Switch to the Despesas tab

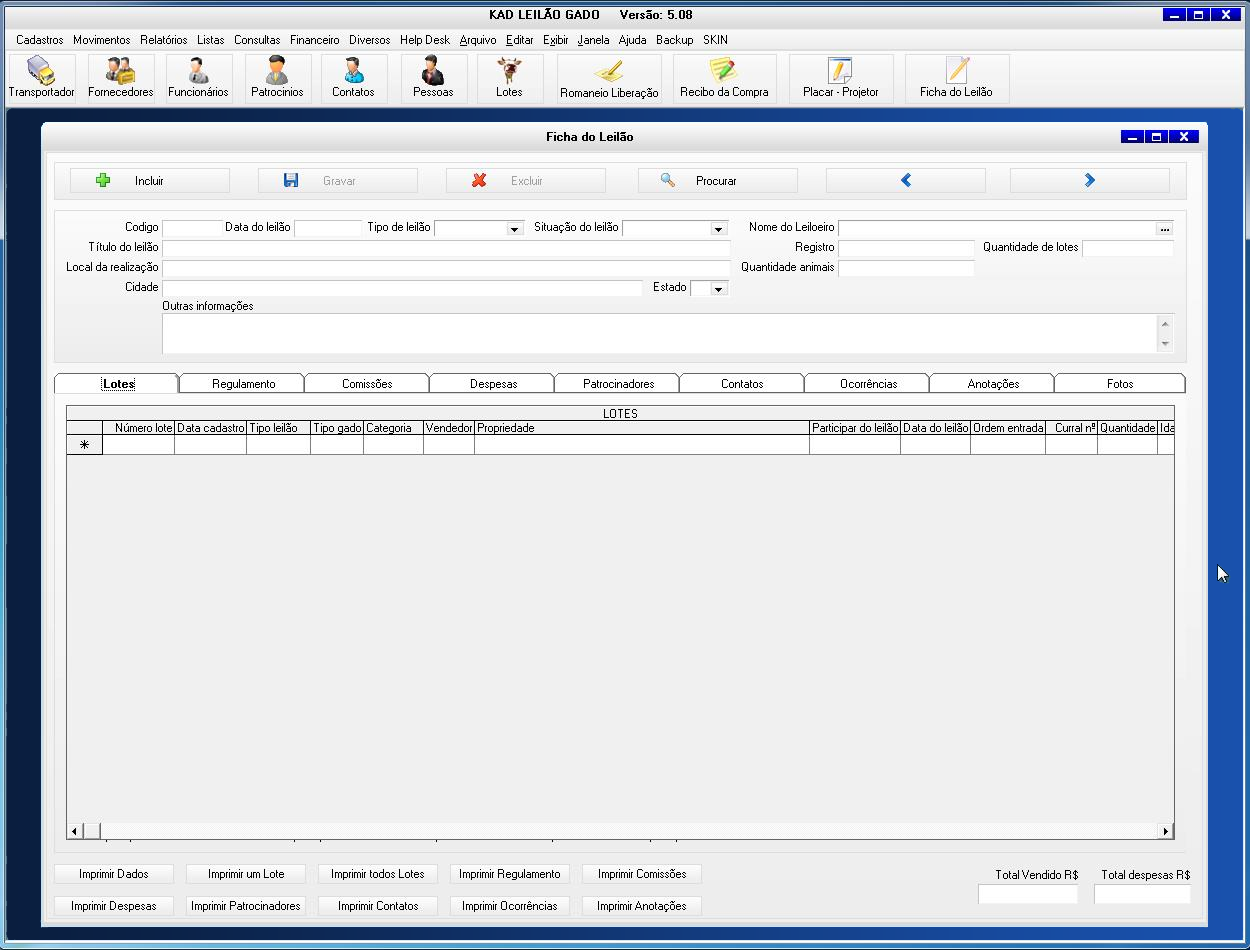point(493,384)
